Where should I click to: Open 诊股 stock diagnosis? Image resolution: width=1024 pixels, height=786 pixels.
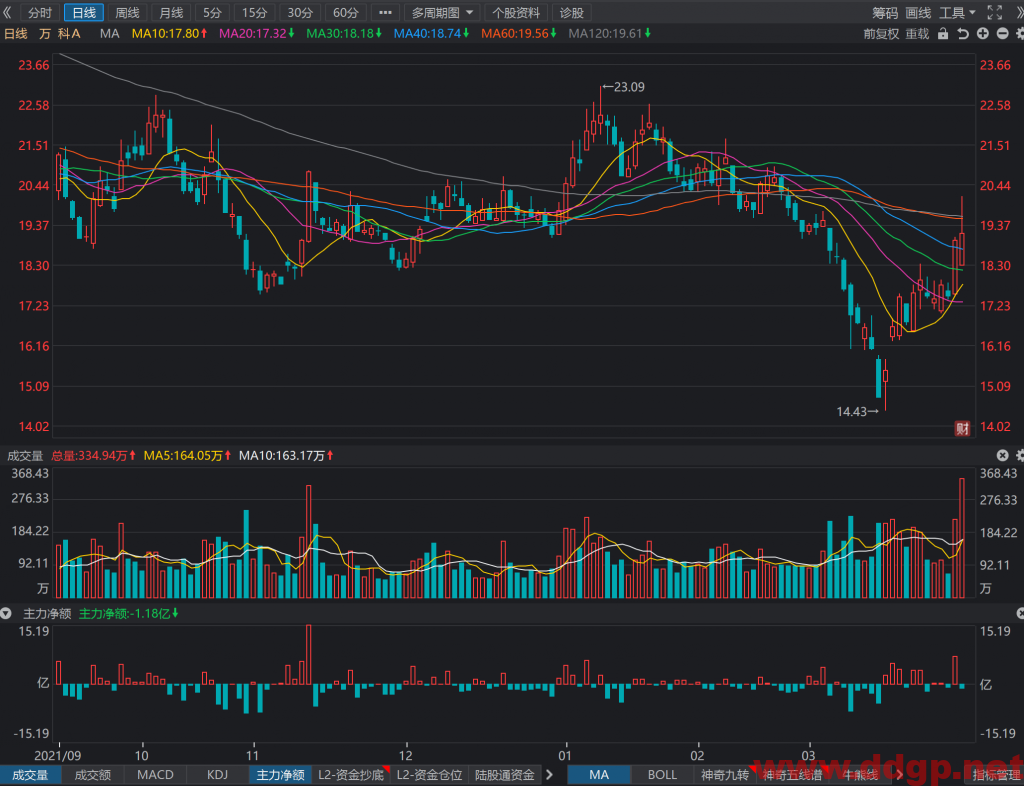tap(571, 12)
